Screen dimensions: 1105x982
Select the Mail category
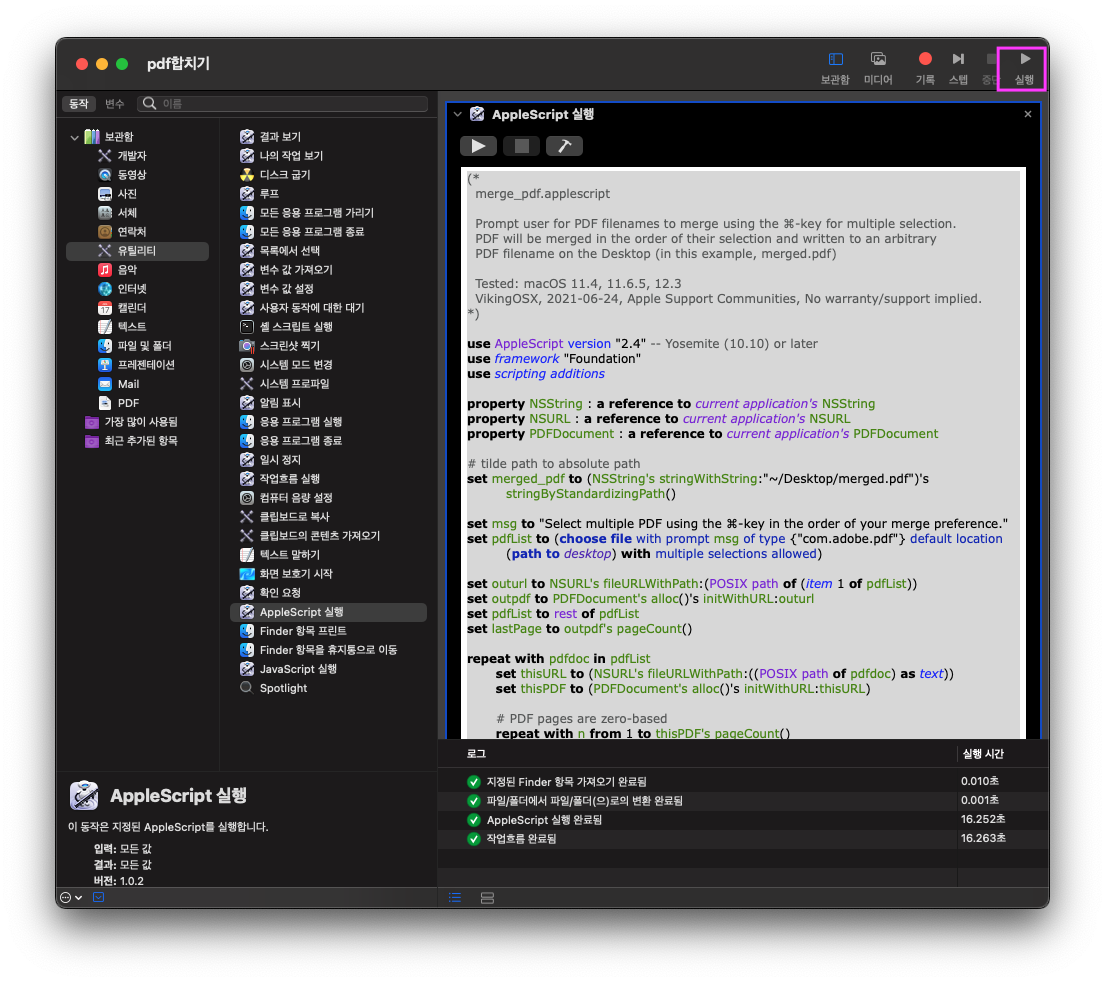(128, 384)
